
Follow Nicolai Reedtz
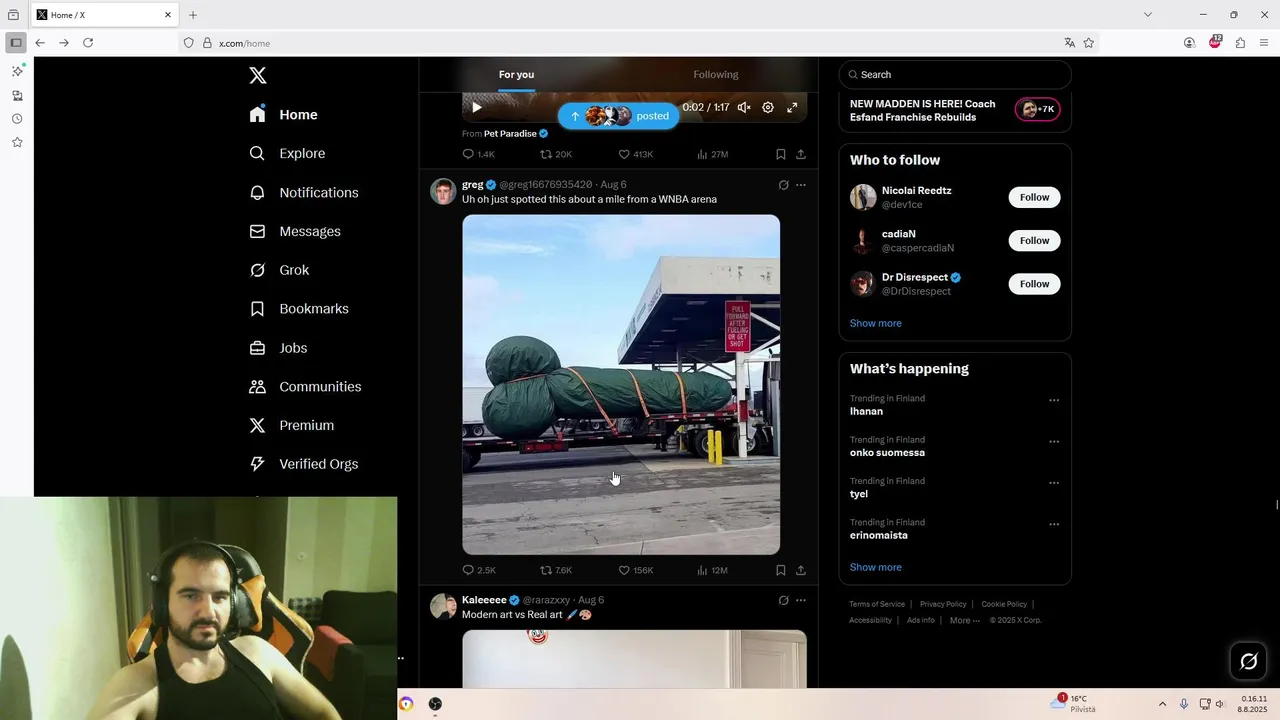1034,198
